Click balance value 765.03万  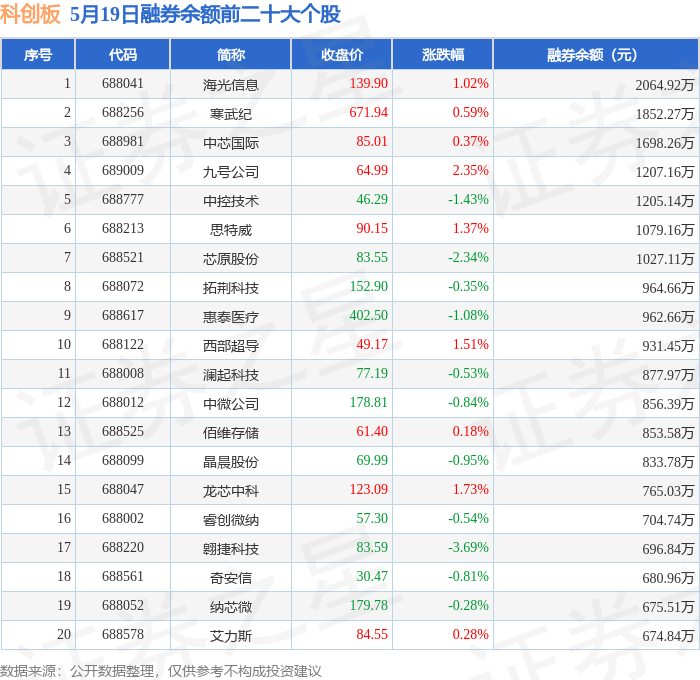click(668, 491)
